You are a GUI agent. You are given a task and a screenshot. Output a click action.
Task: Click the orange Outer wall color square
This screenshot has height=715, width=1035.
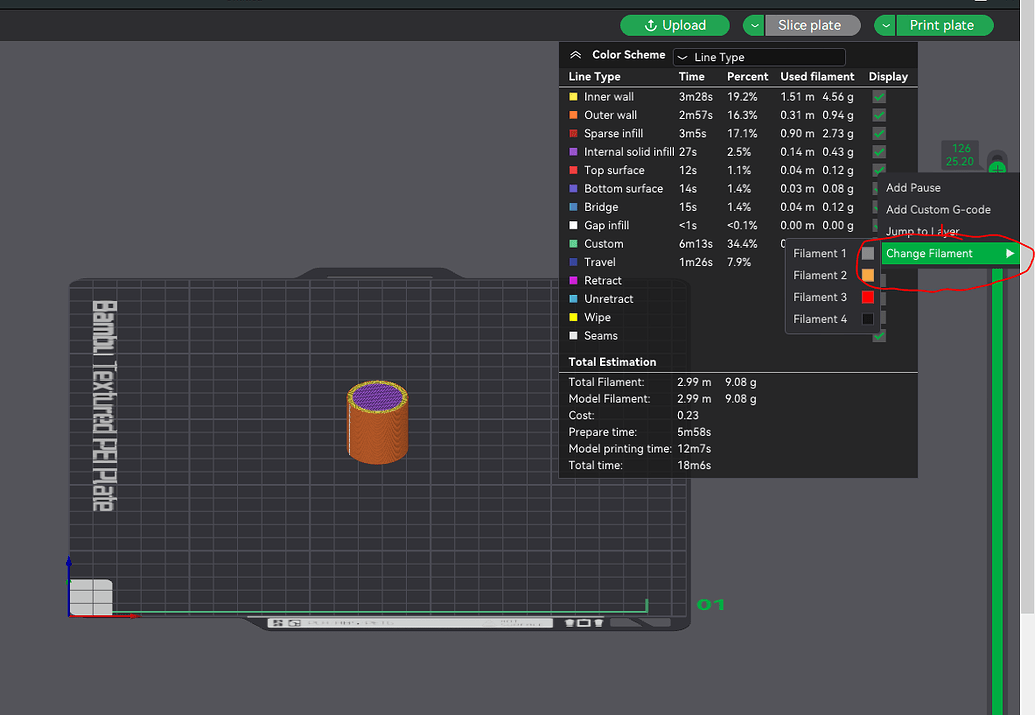click(573, 116)
